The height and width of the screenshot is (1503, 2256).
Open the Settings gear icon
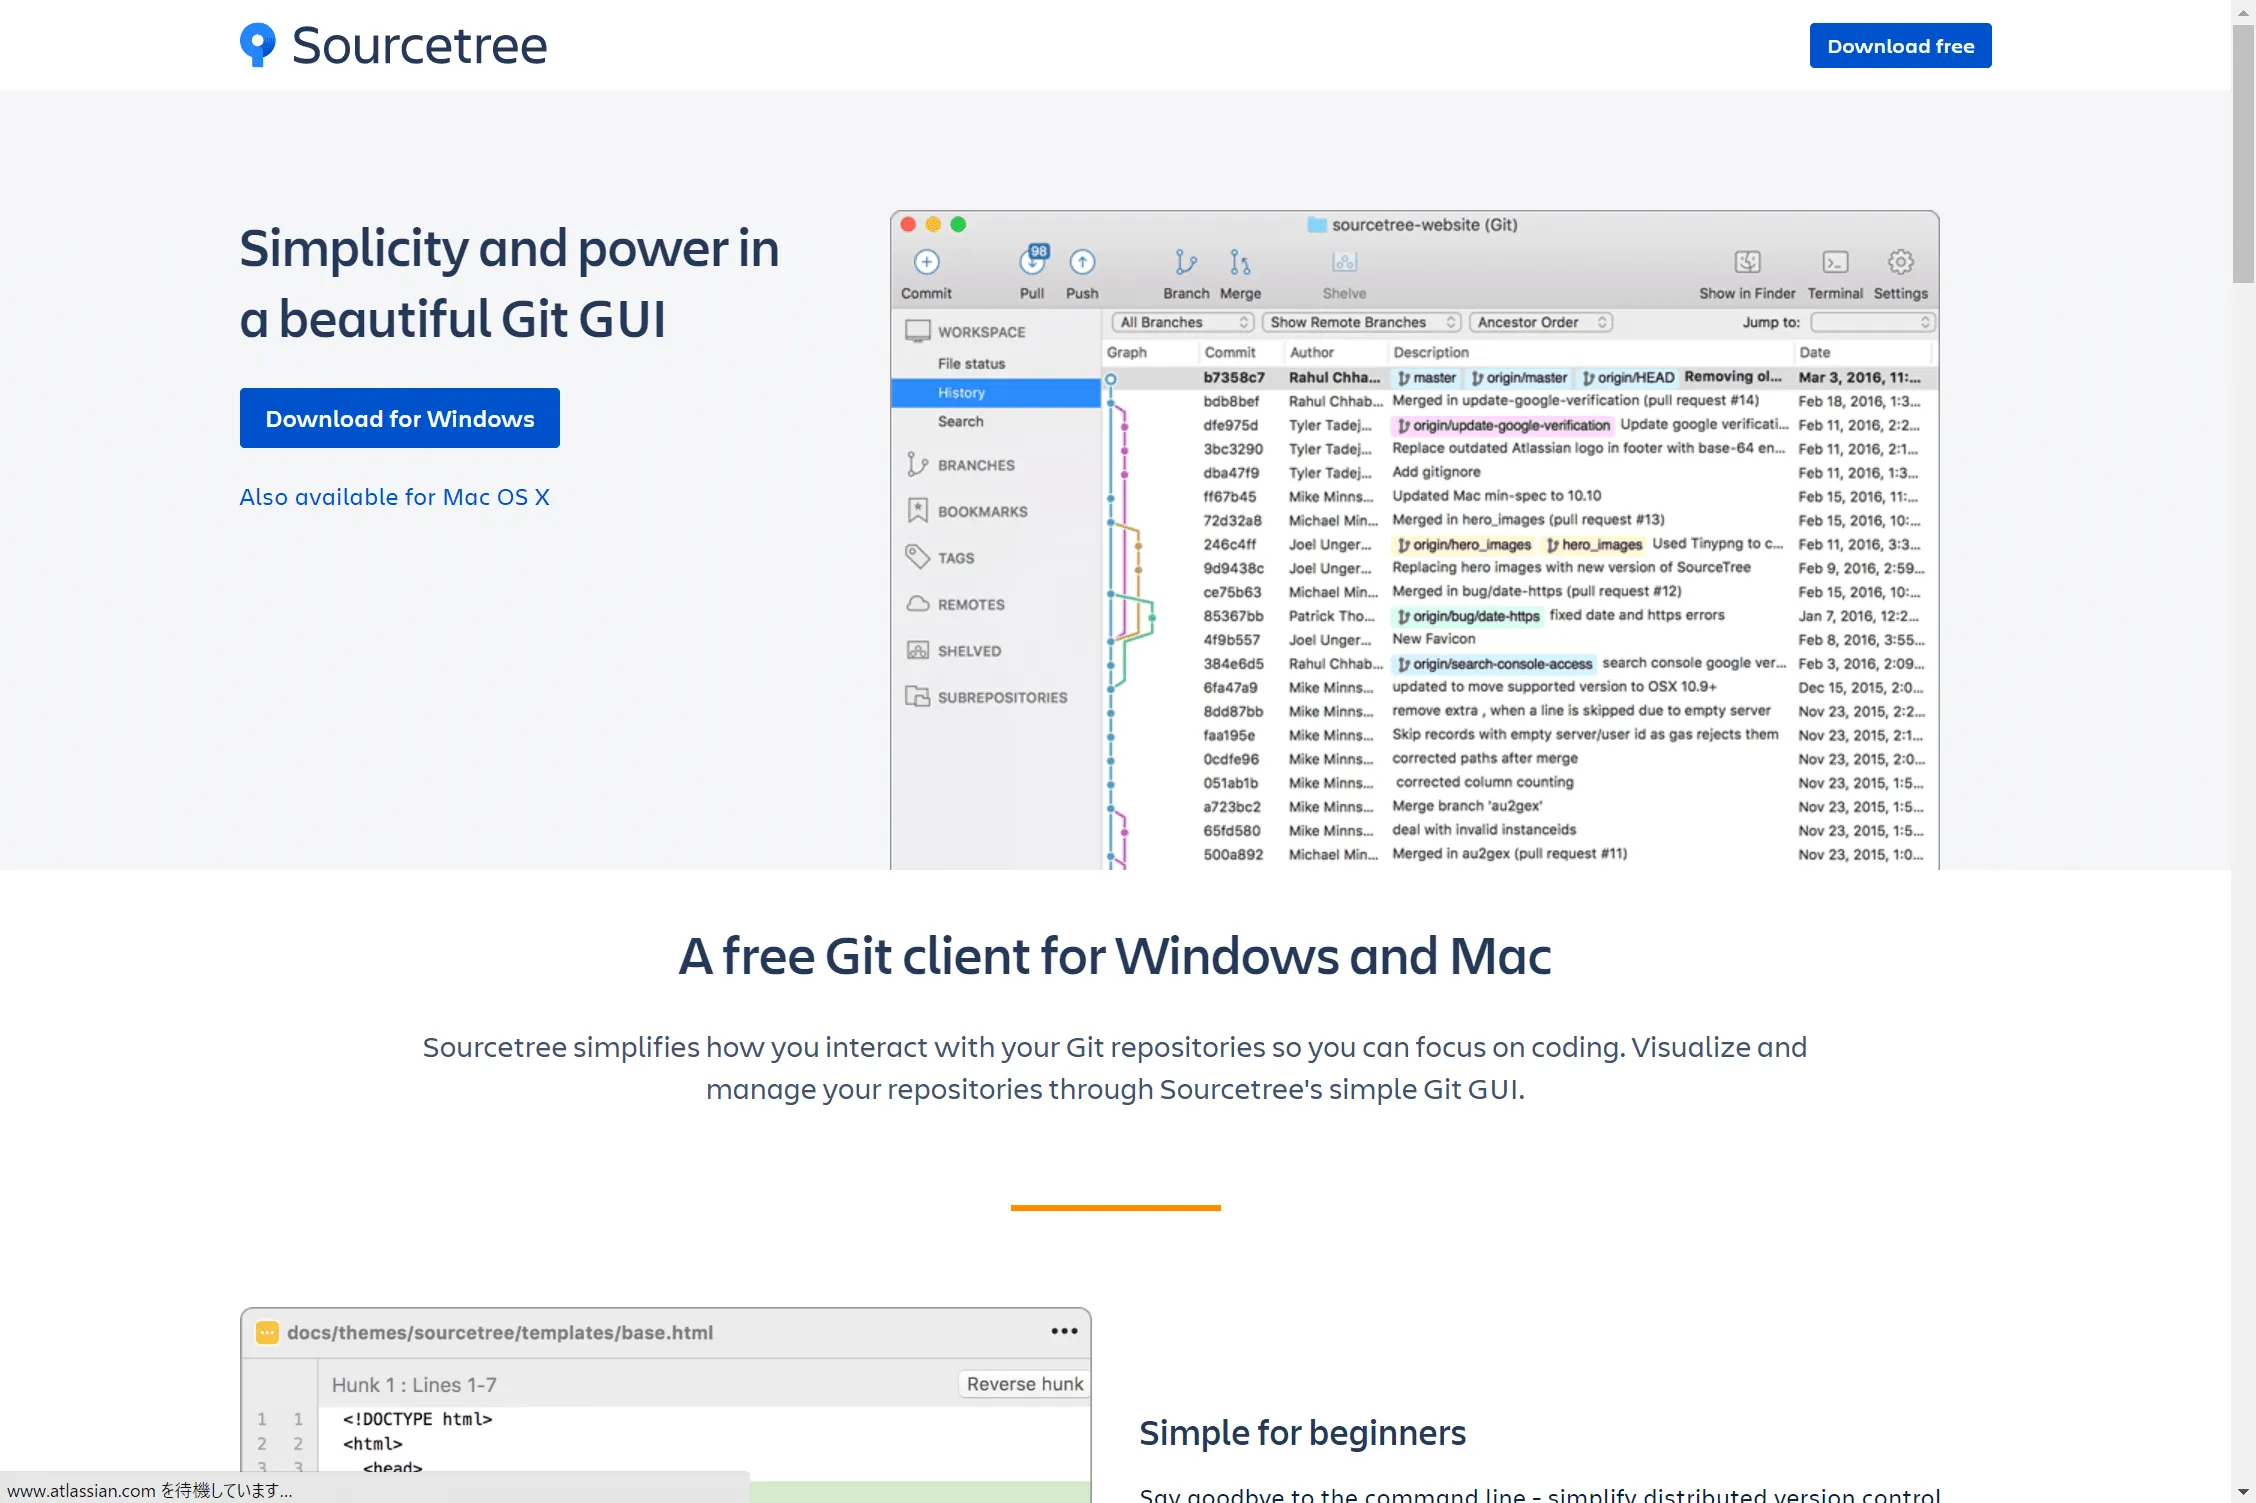[x=1900, y=262]
